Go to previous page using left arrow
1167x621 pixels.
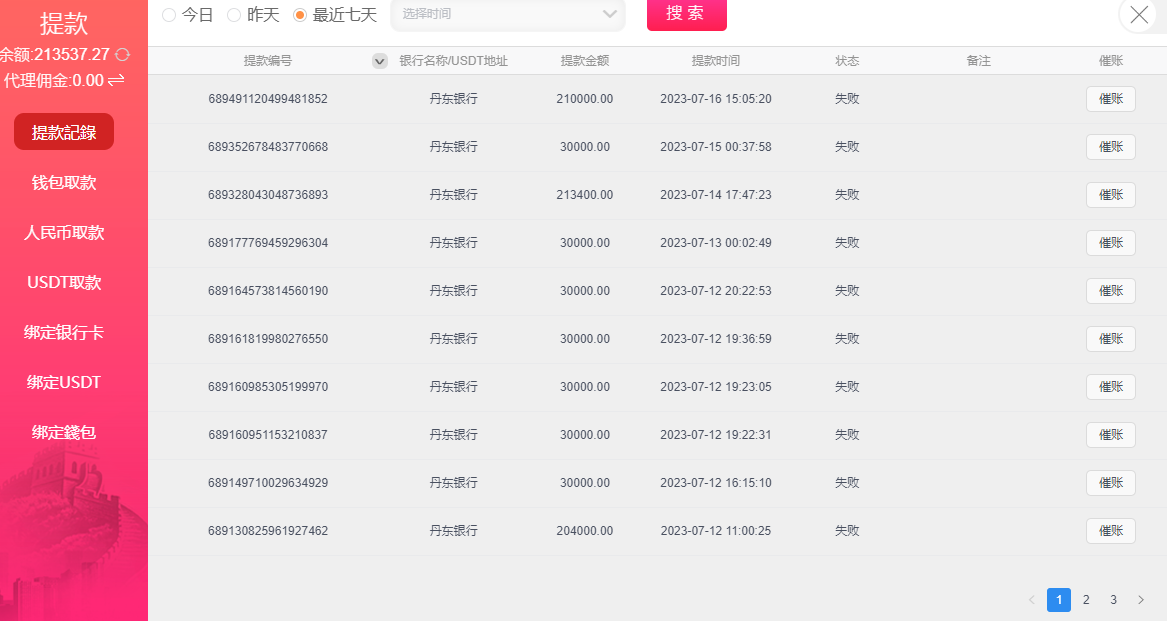pyautogui.click(x=1032, y=600)
